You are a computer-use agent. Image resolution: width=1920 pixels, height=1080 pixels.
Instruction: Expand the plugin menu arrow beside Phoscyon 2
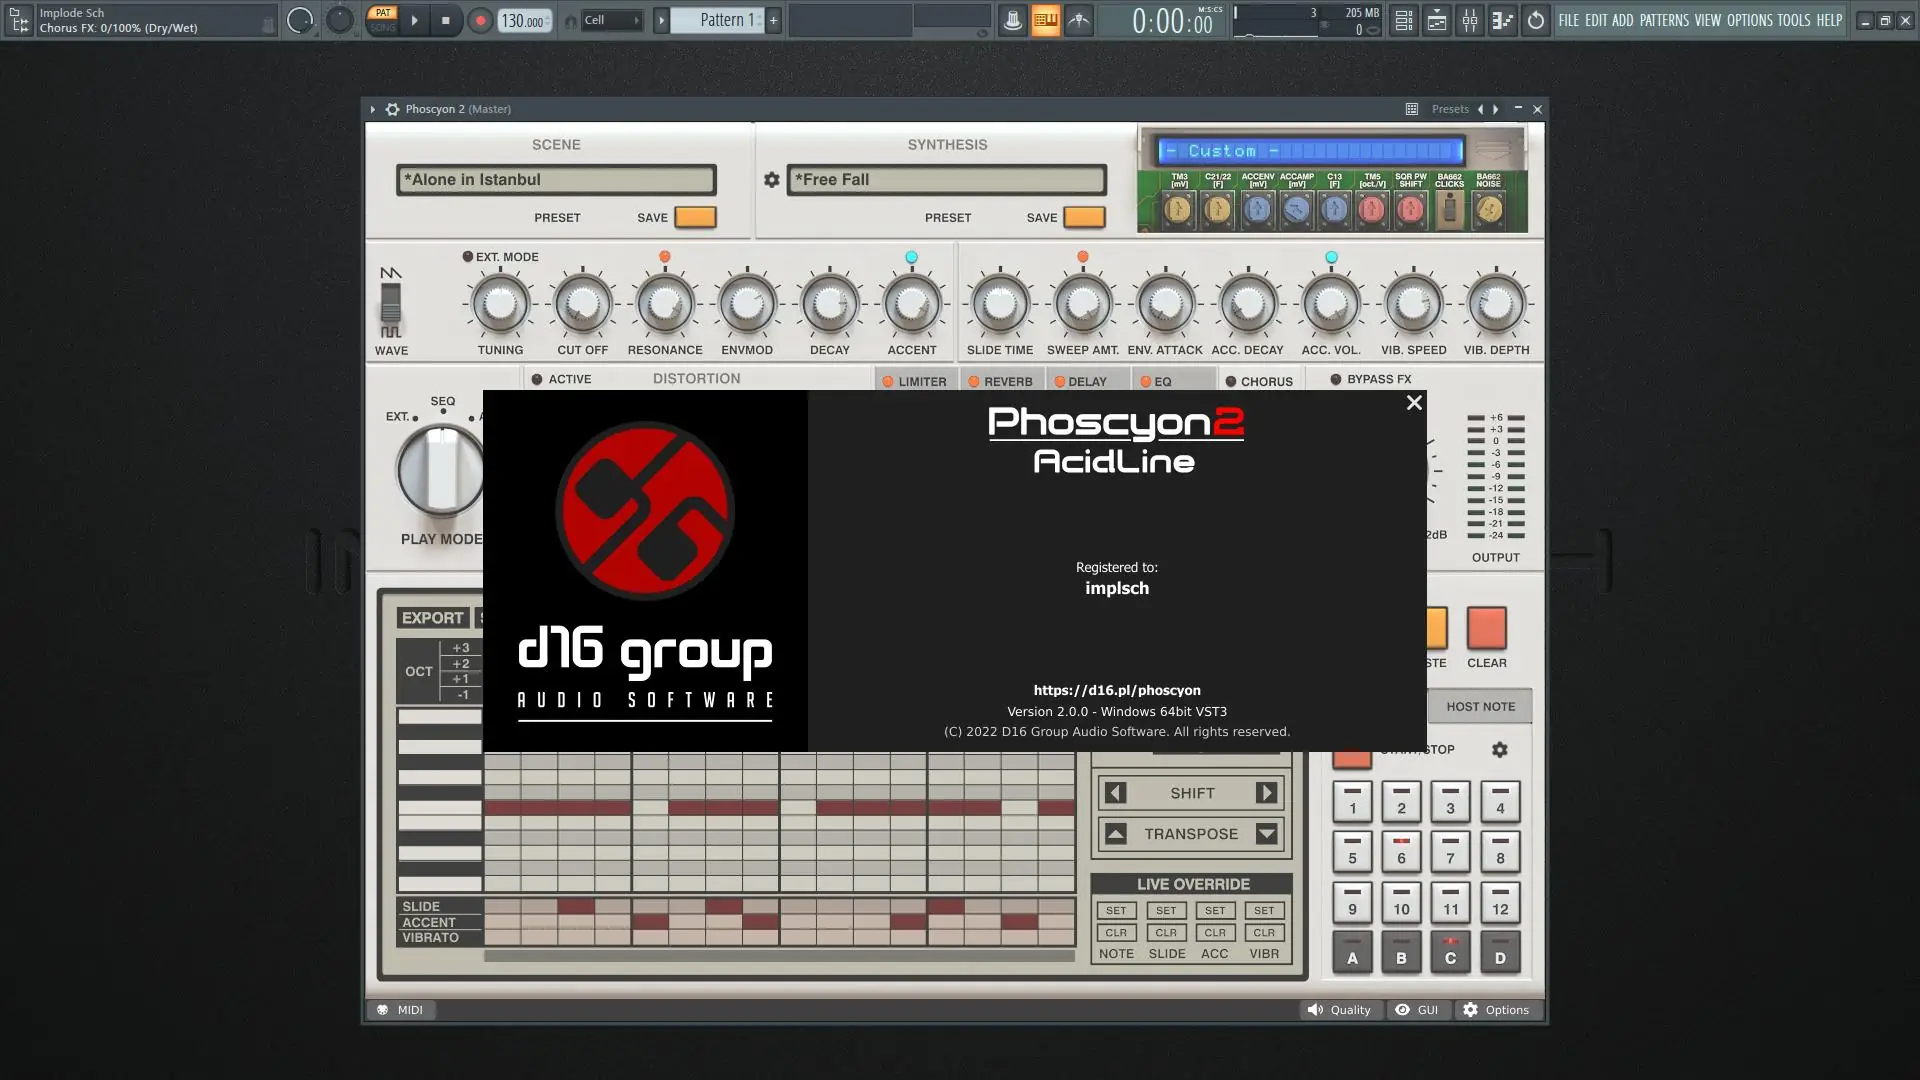[372, 109]
